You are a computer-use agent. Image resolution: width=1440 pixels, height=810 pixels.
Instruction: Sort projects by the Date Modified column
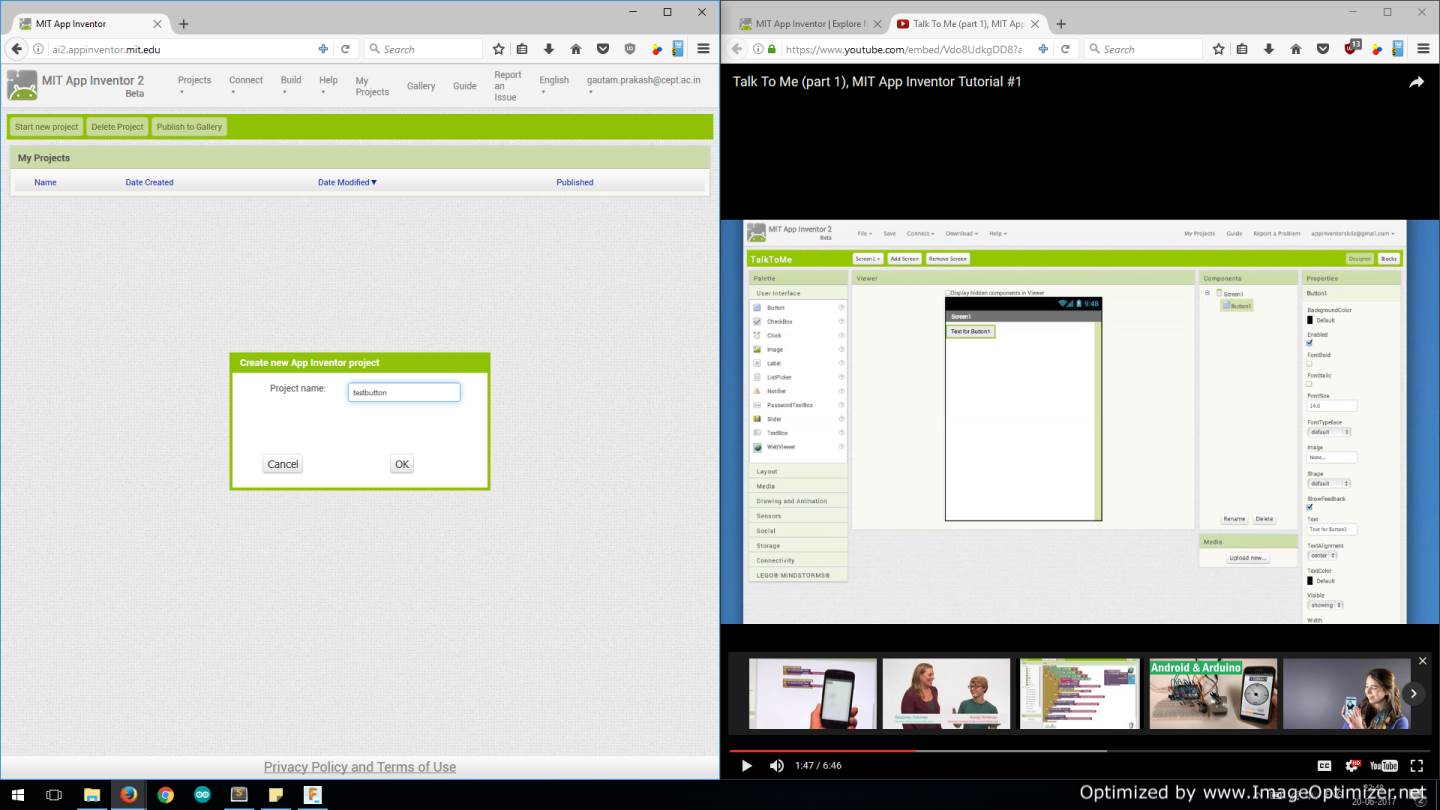click(x=347, y=182)
